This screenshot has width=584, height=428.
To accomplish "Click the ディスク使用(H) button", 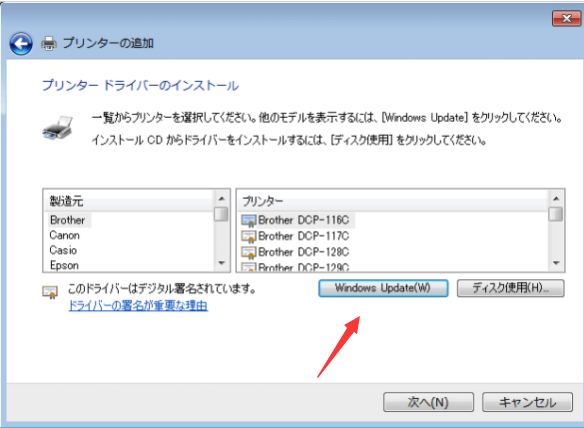I will (x=511, y=288).
